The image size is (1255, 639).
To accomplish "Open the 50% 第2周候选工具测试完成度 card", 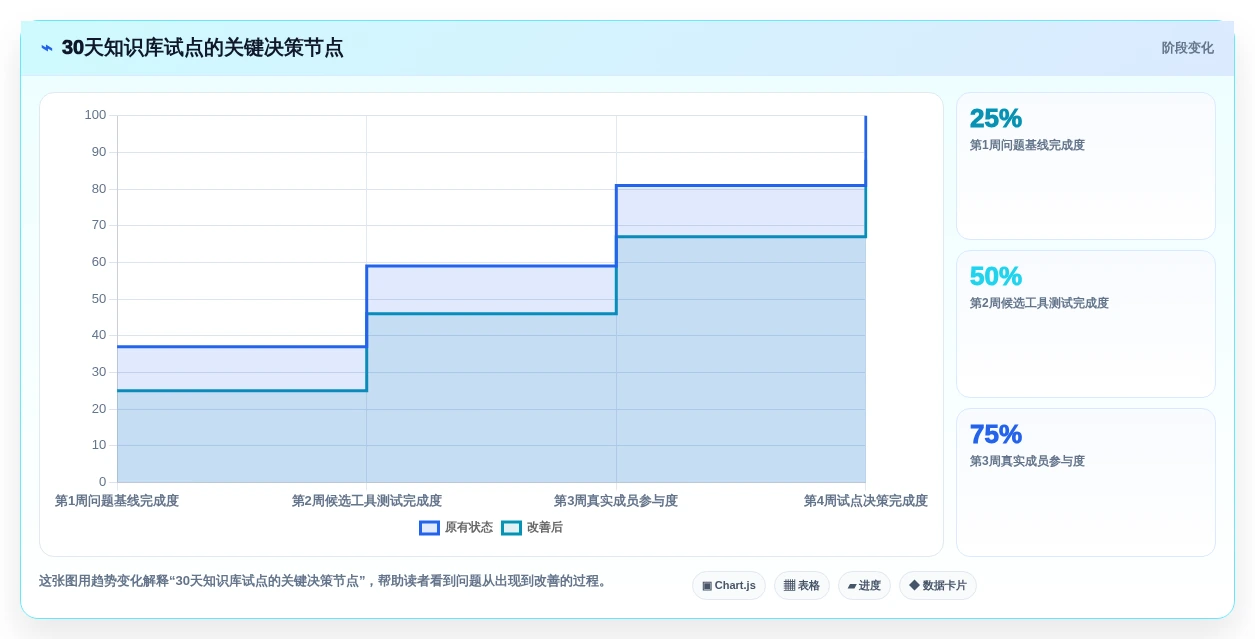I will [1086, 324].
